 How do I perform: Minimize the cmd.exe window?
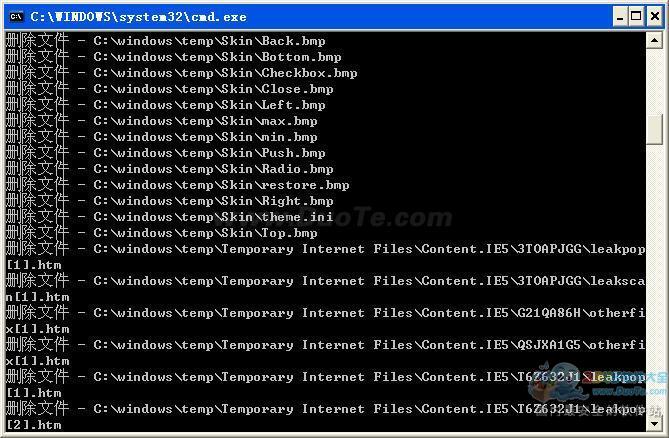pos(620,17)
